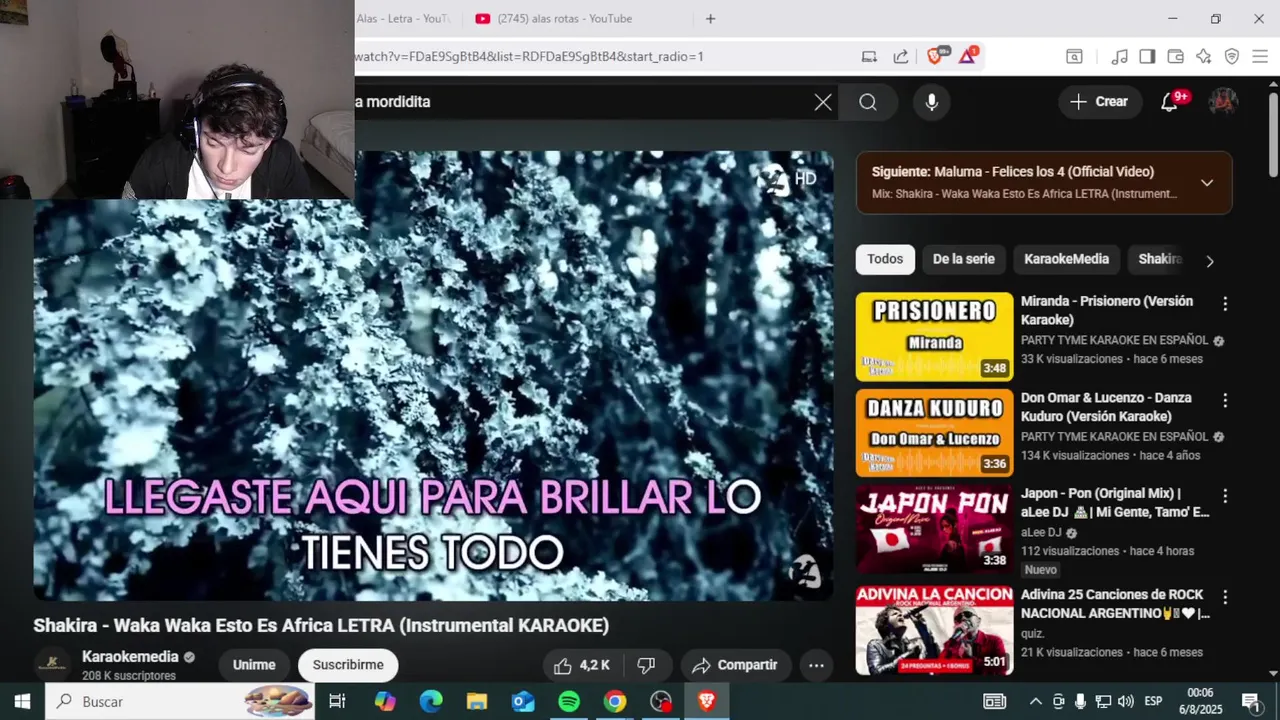This screenshot has height=720, width=1280.
Task: Open the Brave VPN shield icon
Action: (1232, 56)
